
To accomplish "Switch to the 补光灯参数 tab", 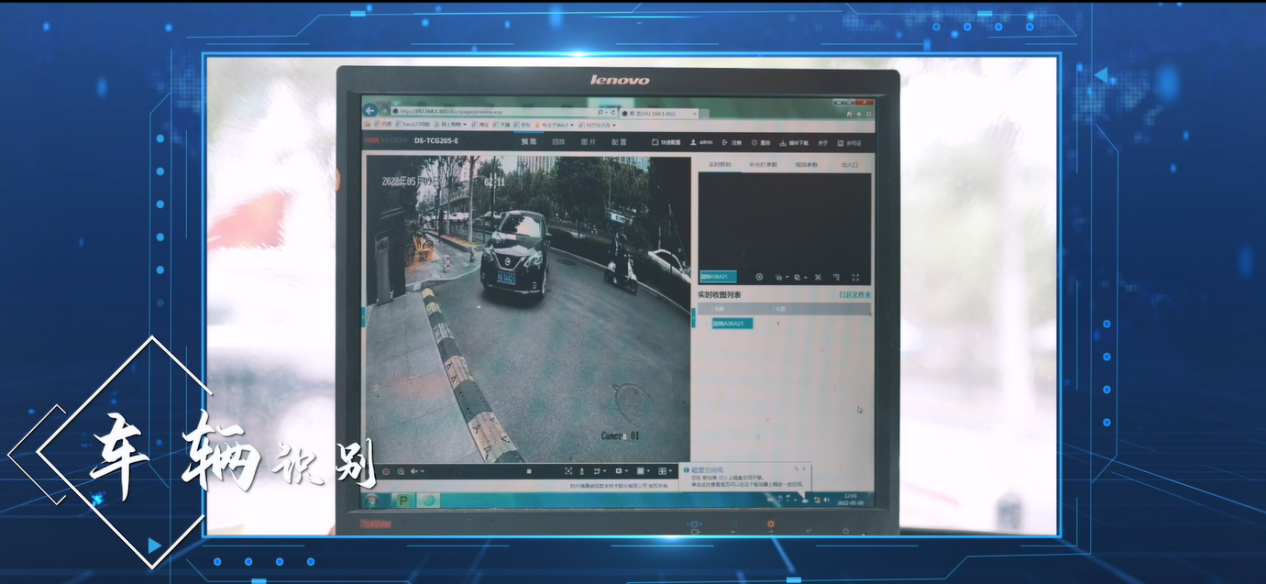I will 762,164.
